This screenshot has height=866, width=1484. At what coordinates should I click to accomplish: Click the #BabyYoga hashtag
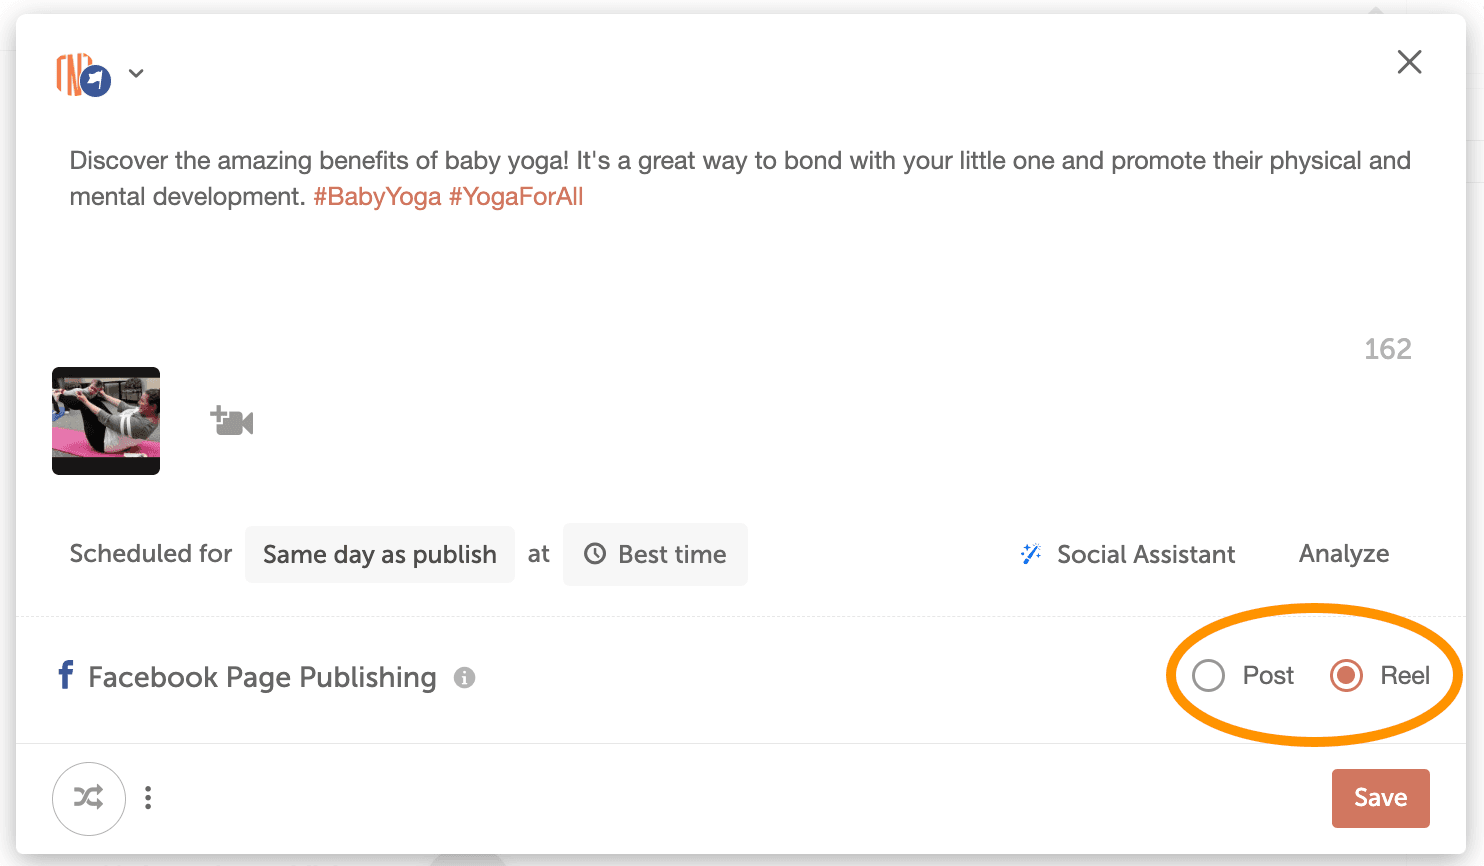[377, 197]
